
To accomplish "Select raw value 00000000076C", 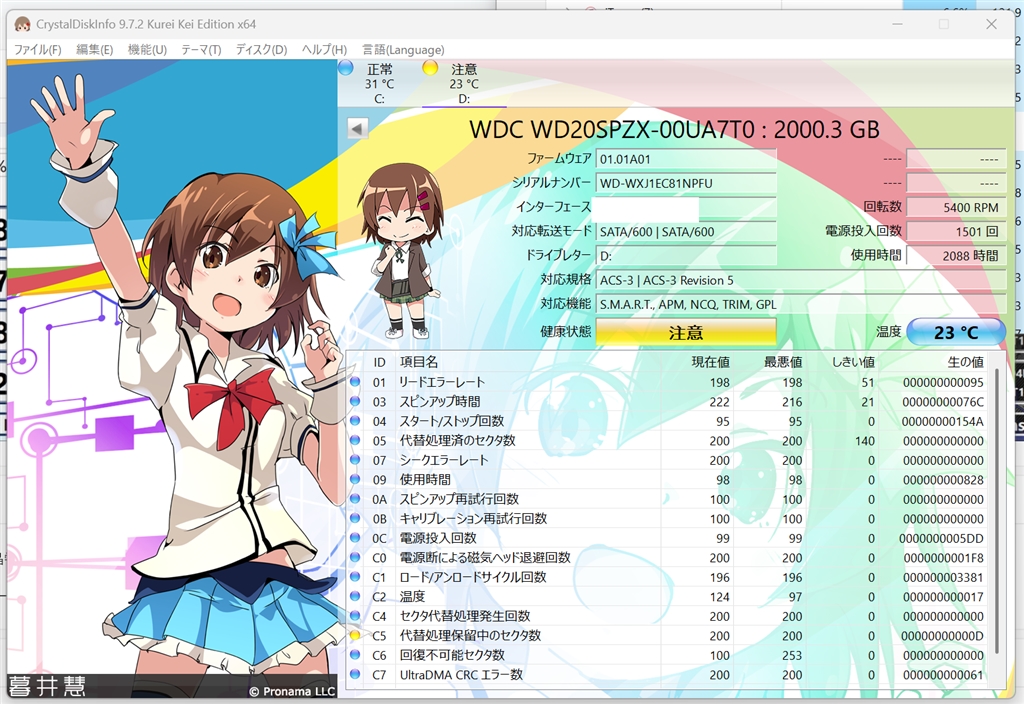I will pyautogui.click(x=943, y=402).
